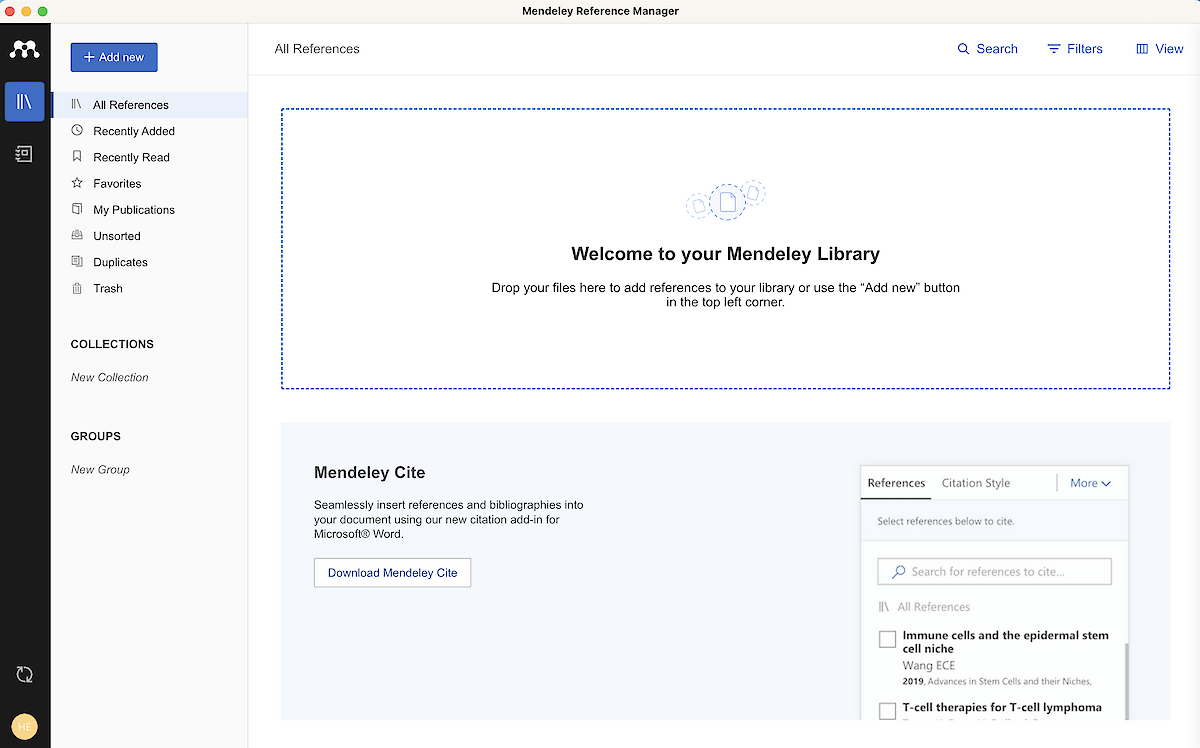Click the Add new button
The height and width of the screenshot is (748, 1200).
point(114,57)
